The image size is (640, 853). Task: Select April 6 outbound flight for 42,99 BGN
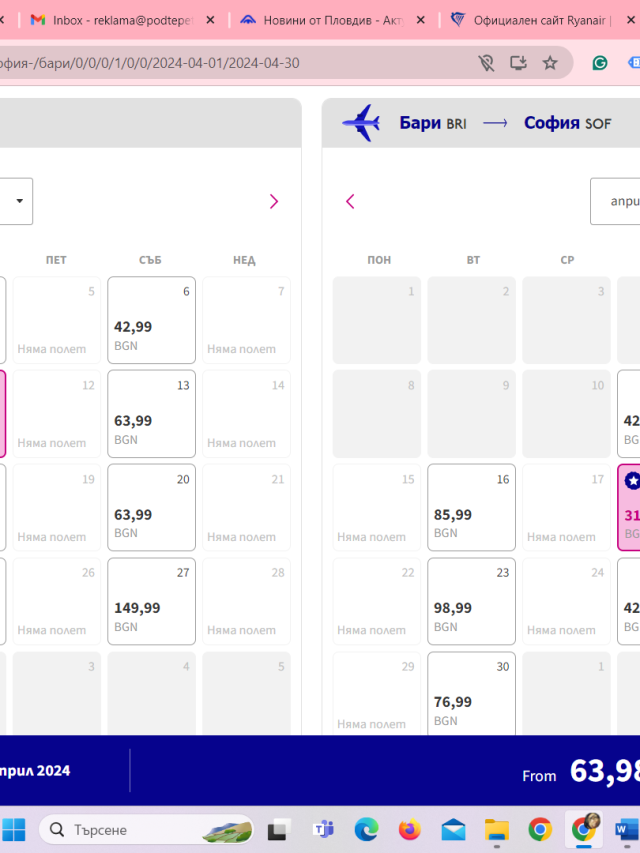(151, 320)
